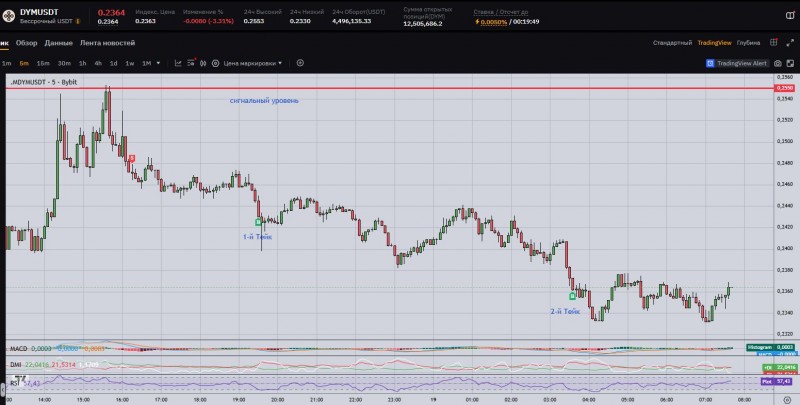Click the red S sell marker on chart
800x405 pixels.
(132, 159)
